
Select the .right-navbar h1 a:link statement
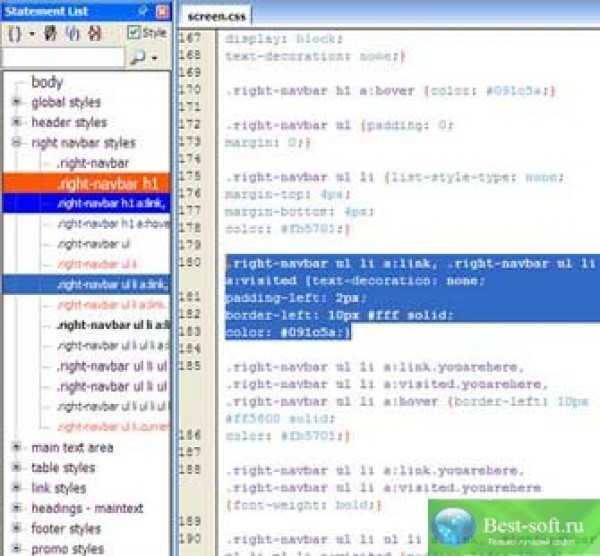point(86,204)
